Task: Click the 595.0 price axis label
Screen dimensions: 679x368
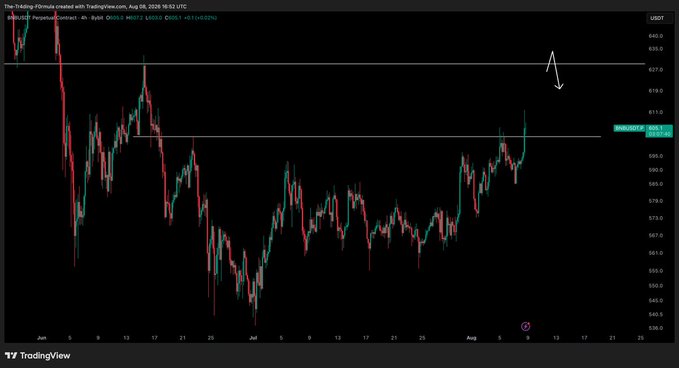Action: [x=656, y=156]
